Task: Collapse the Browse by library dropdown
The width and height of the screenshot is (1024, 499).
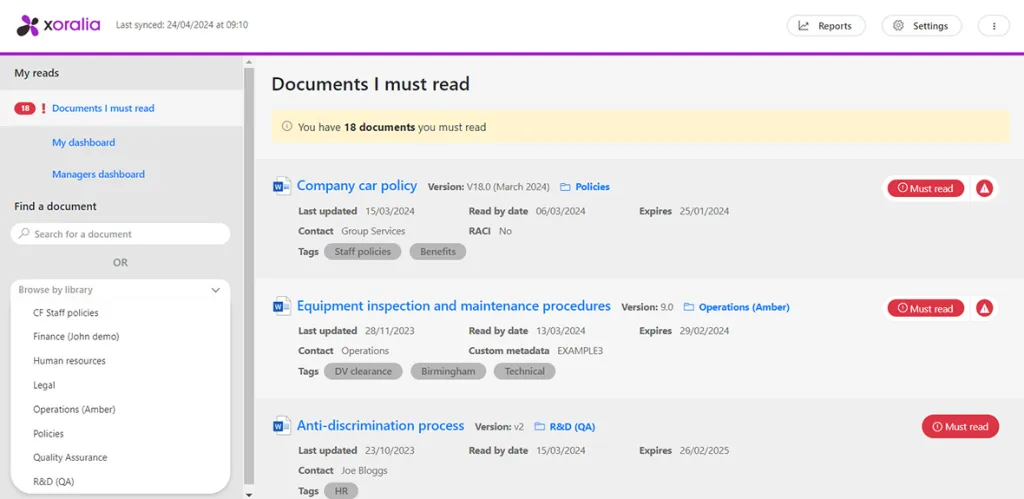Action: [215, 290]
